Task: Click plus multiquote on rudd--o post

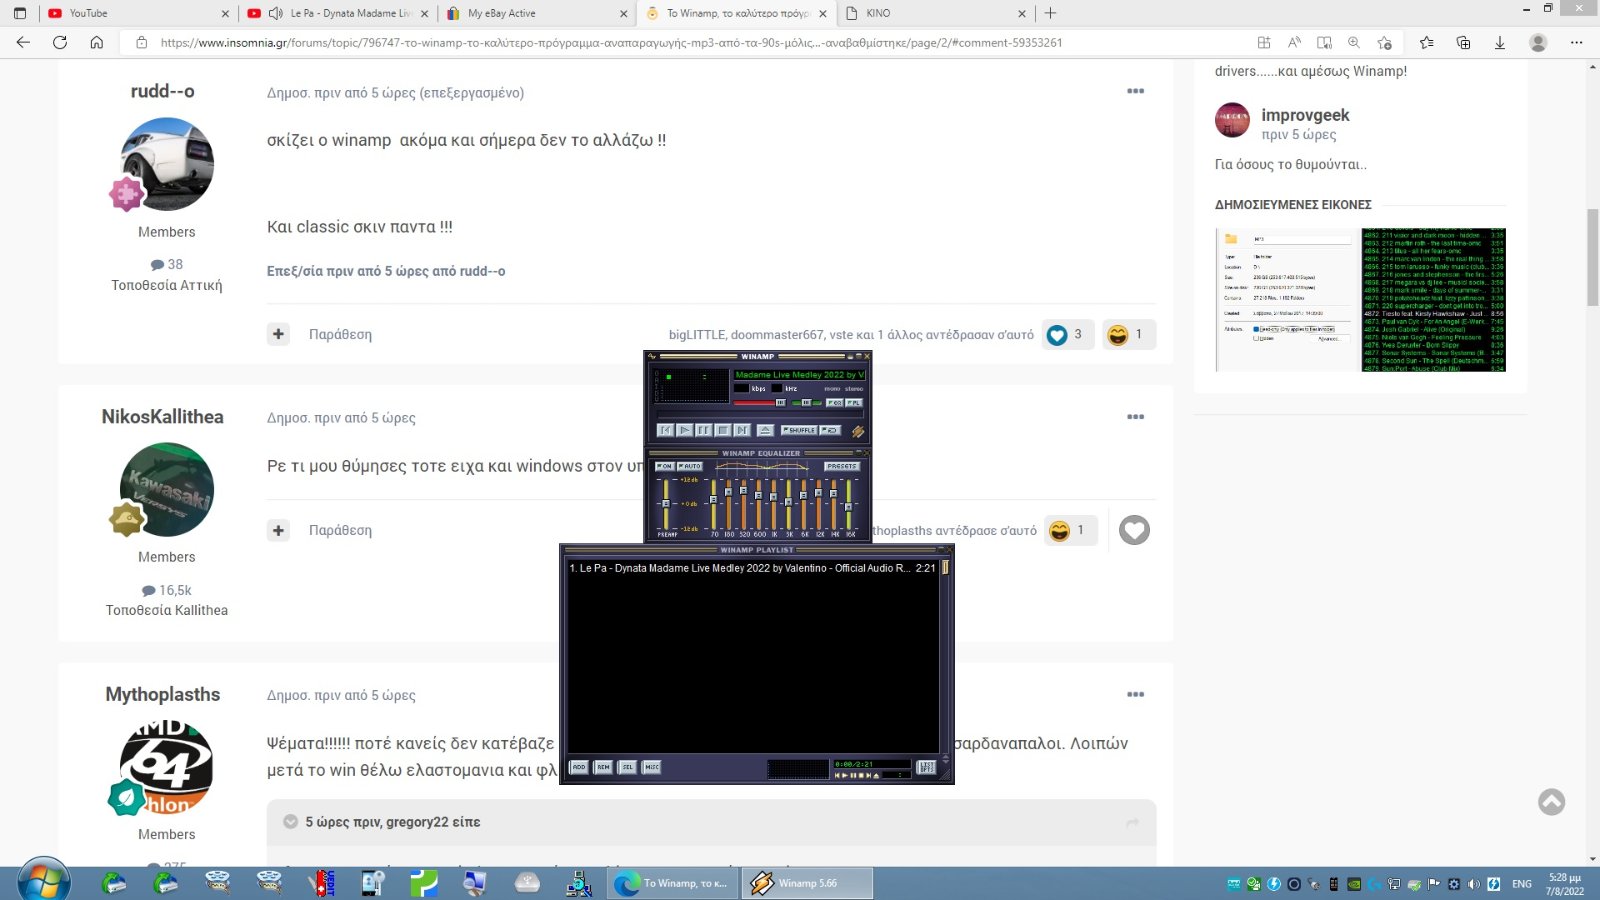Action: click(x=278, y=334)
